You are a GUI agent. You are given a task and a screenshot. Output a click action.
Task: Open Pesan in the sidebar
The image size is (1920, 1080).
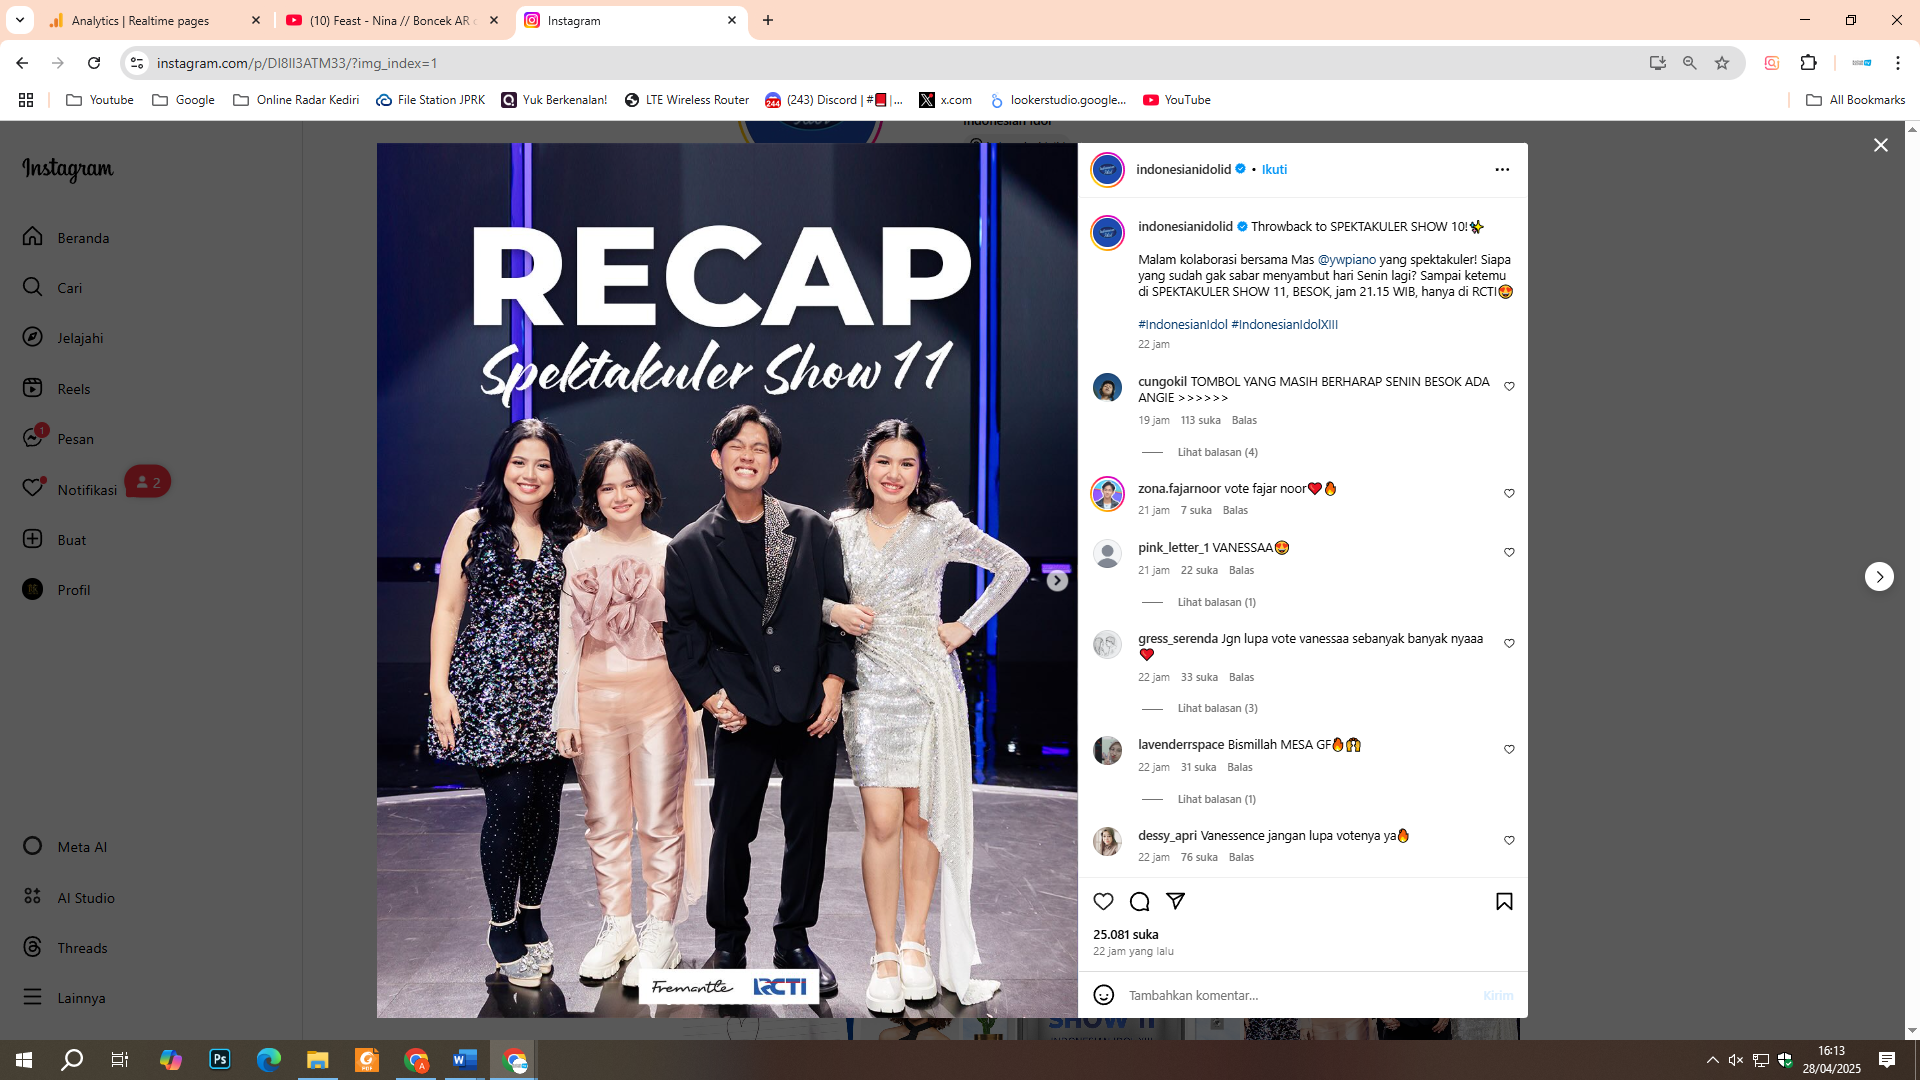pyautogui.click(x=74, y=438)
